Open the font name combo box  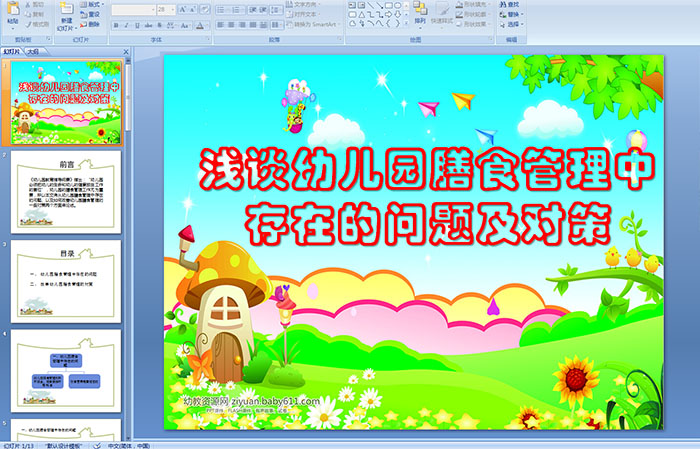[133, 10]
